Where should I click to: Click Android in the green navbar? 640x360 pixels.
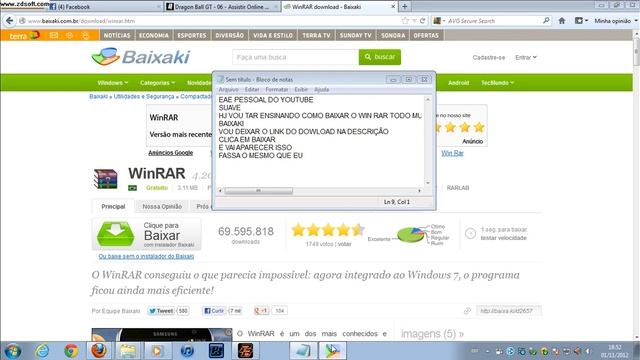458,83
